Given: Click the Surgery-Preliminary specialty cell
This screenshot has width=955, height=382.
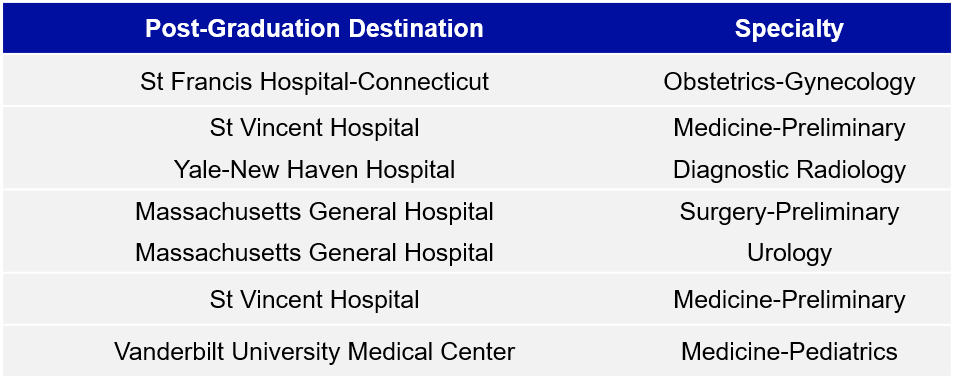Looking at the screenshot, I should pos(789,212).
